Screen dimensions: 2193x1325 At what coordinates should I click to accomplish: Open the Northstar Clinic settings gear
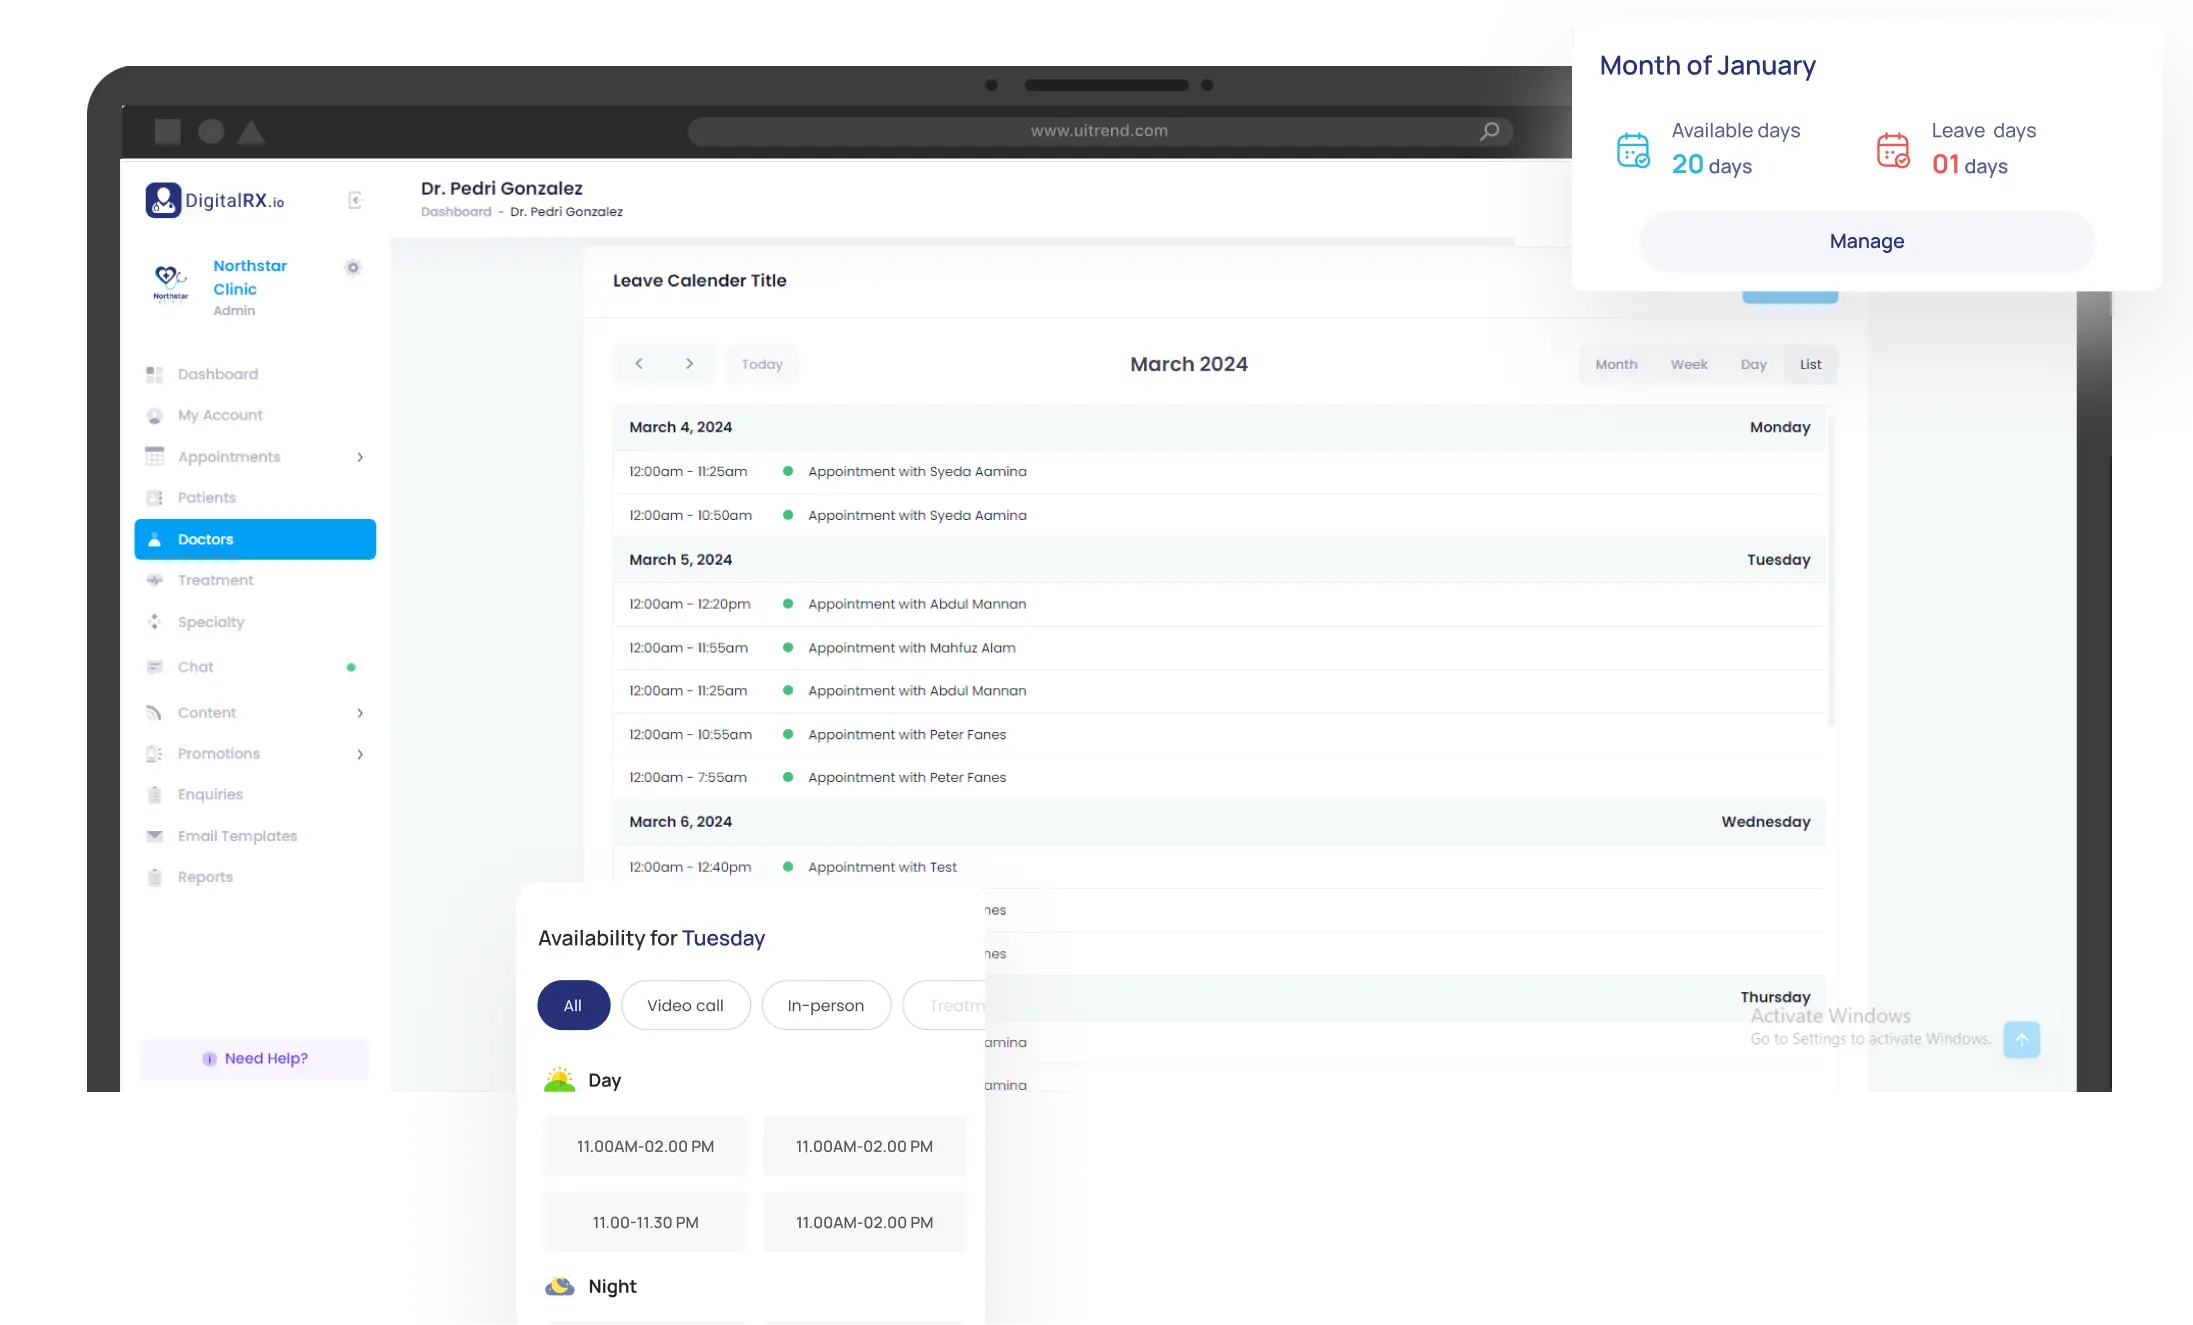(x=352, y=267)
